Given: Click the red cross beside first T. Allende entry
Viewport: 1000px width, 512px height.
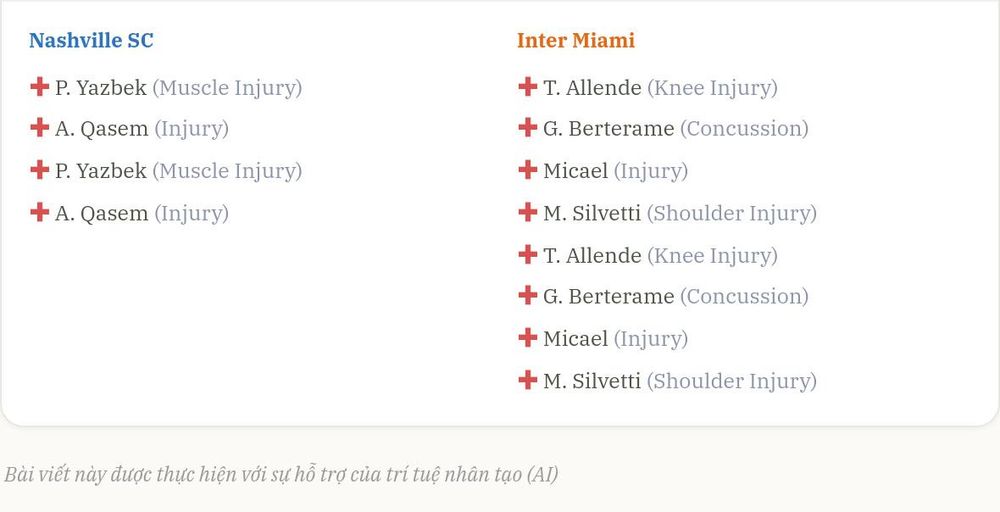Looking at the screenshot, I should [527, 86].
